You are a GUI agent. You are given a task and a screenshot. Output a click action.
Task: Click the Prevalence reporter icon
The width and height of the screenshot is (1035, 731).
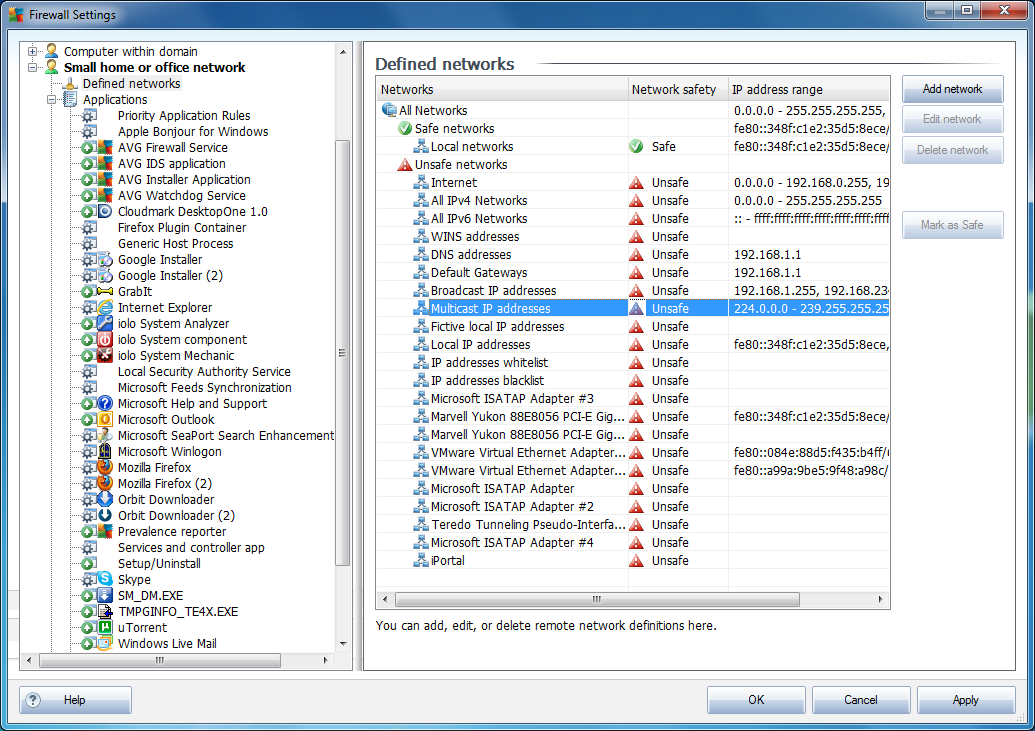[105, 532]
